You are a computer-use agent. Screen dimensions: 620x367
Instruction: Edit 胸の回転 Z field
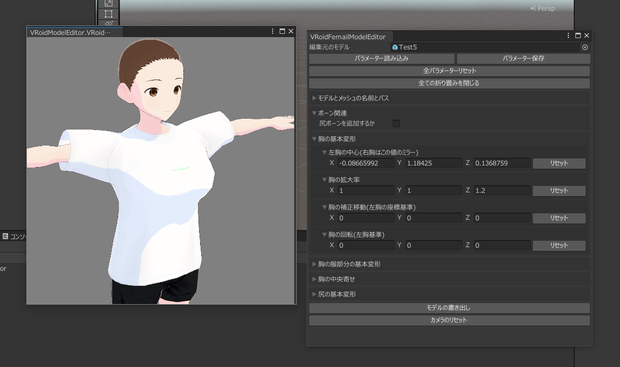502,246
